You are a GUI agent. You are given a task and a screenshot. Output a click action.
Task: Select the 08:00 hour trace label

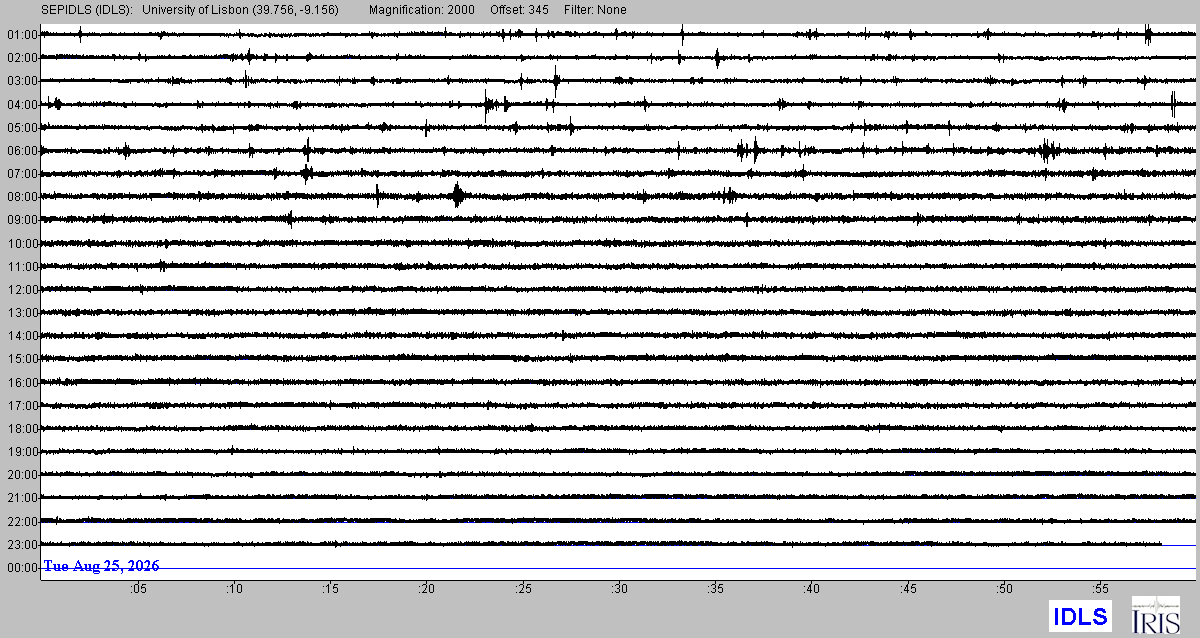[x=22, y=197]
